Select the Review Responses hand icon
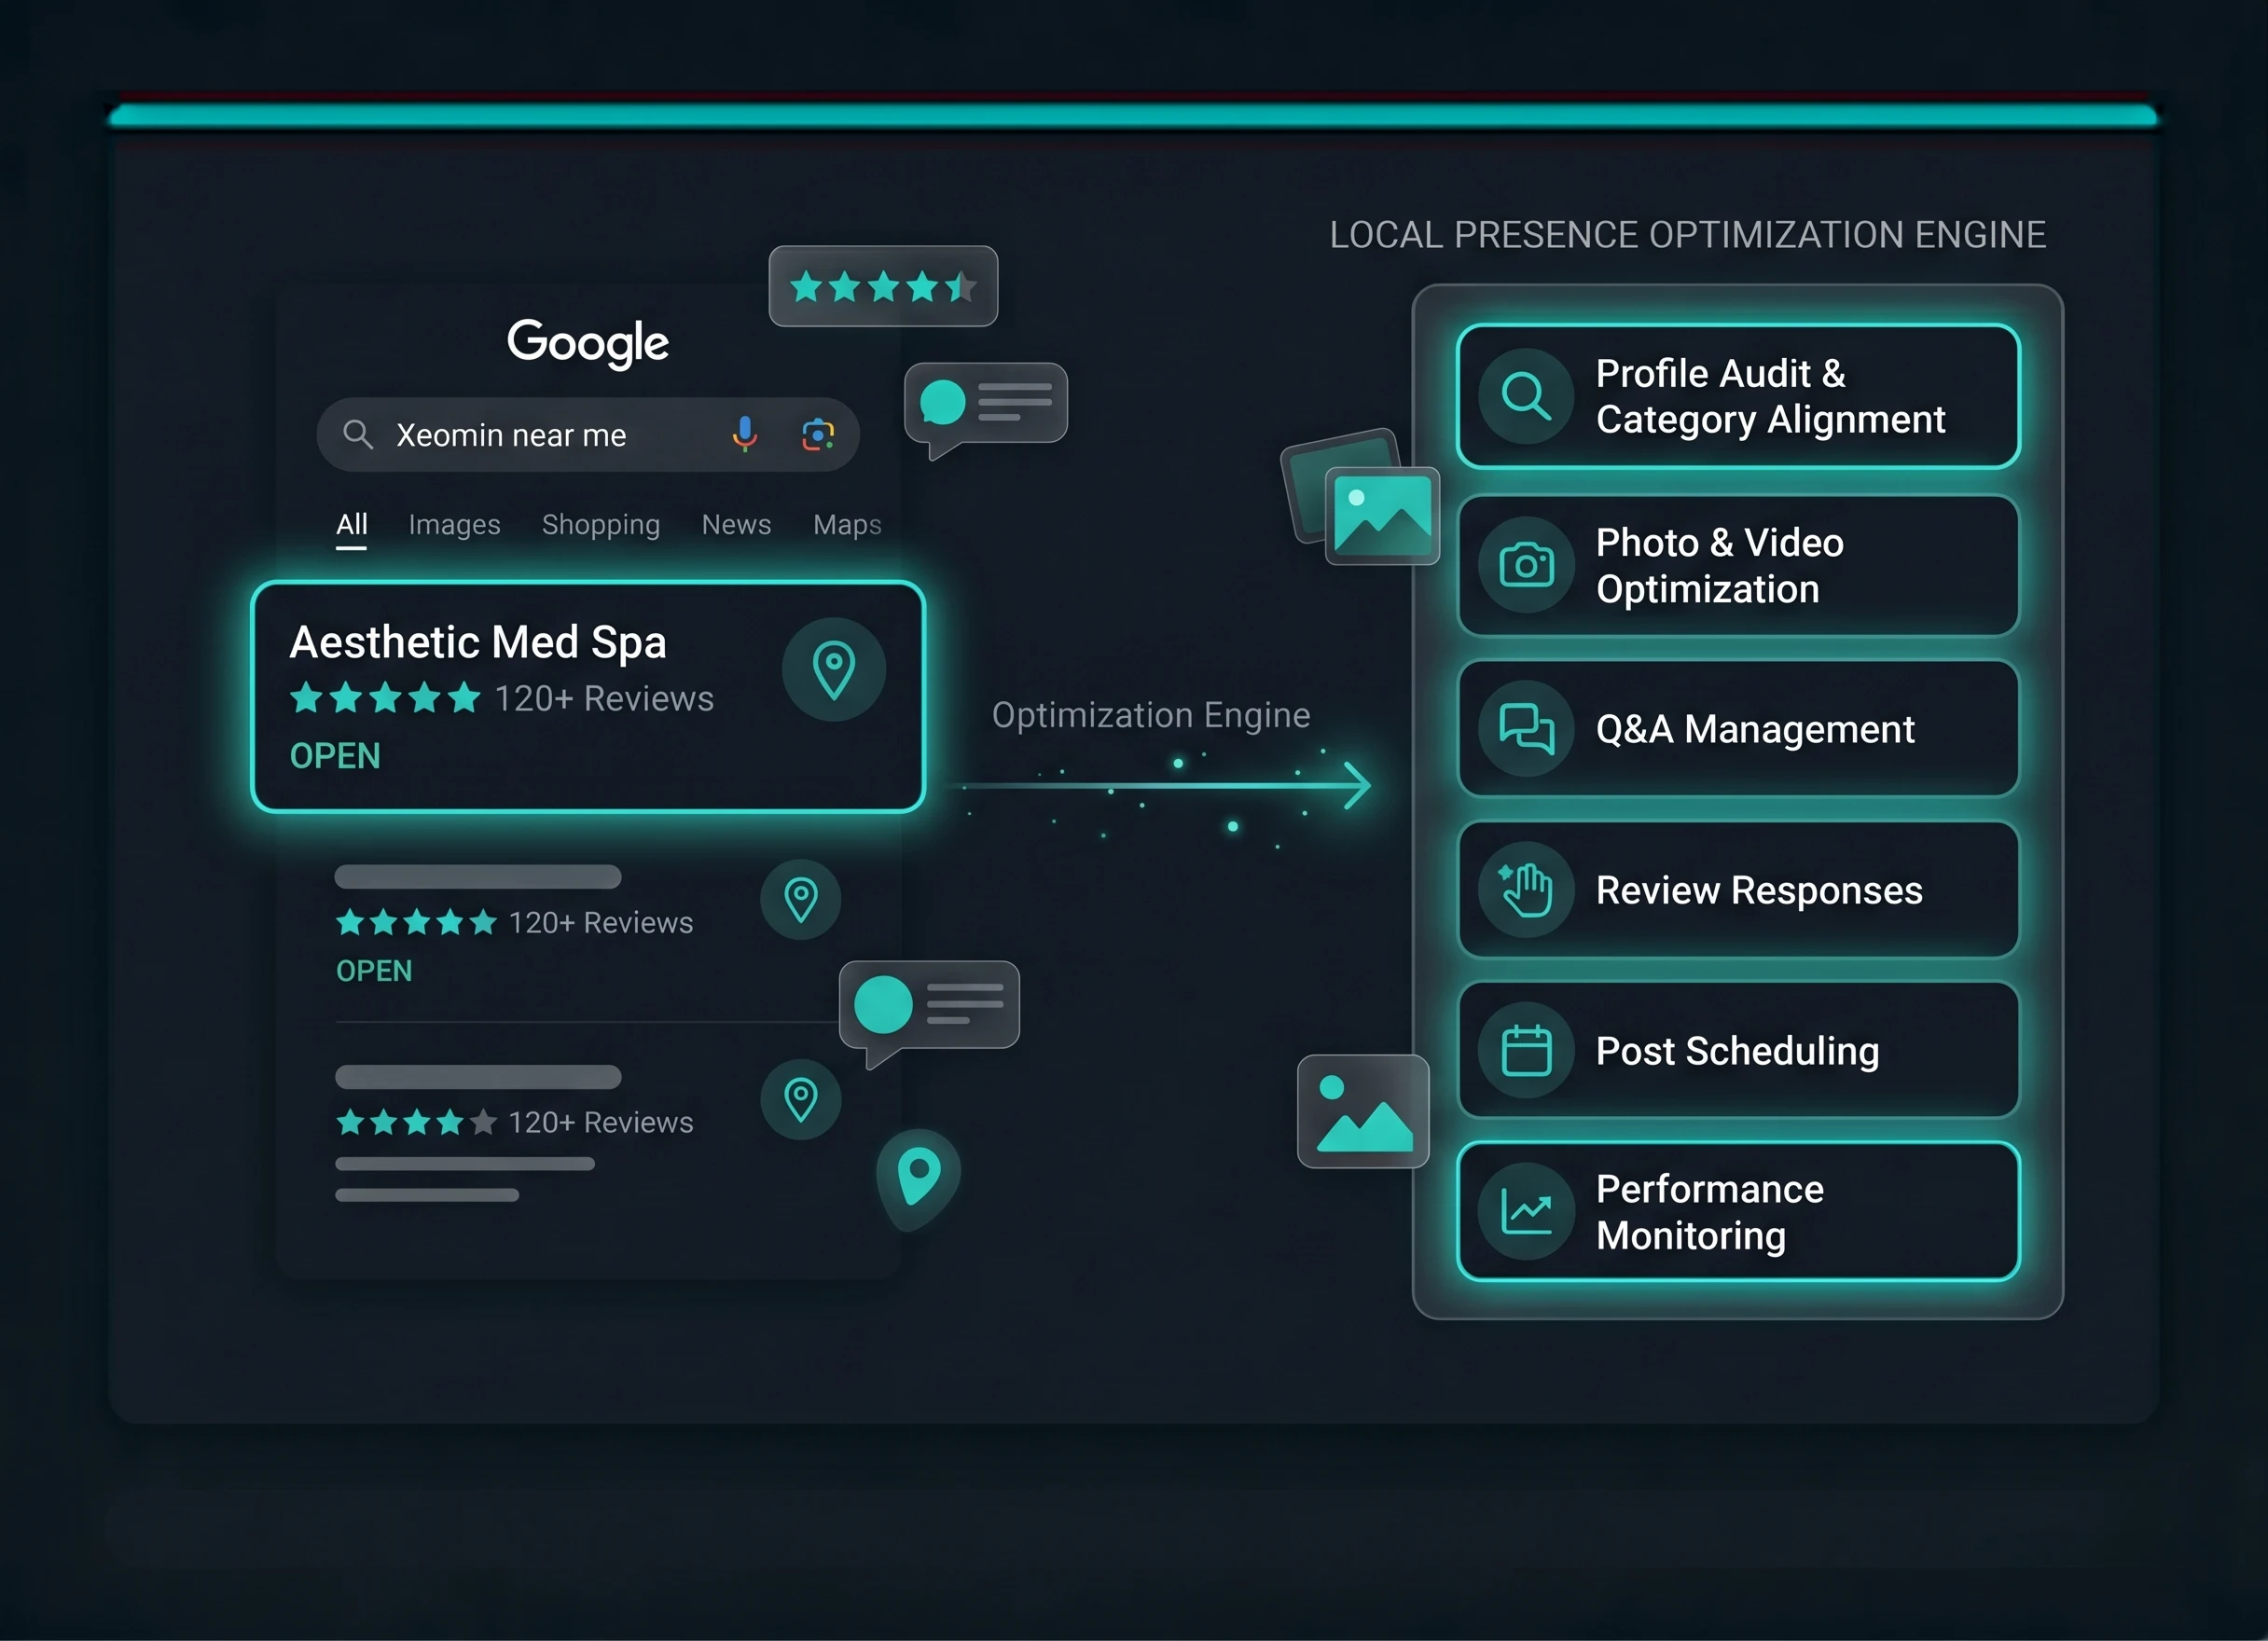2268x1641 pixels. point(1524,889)
